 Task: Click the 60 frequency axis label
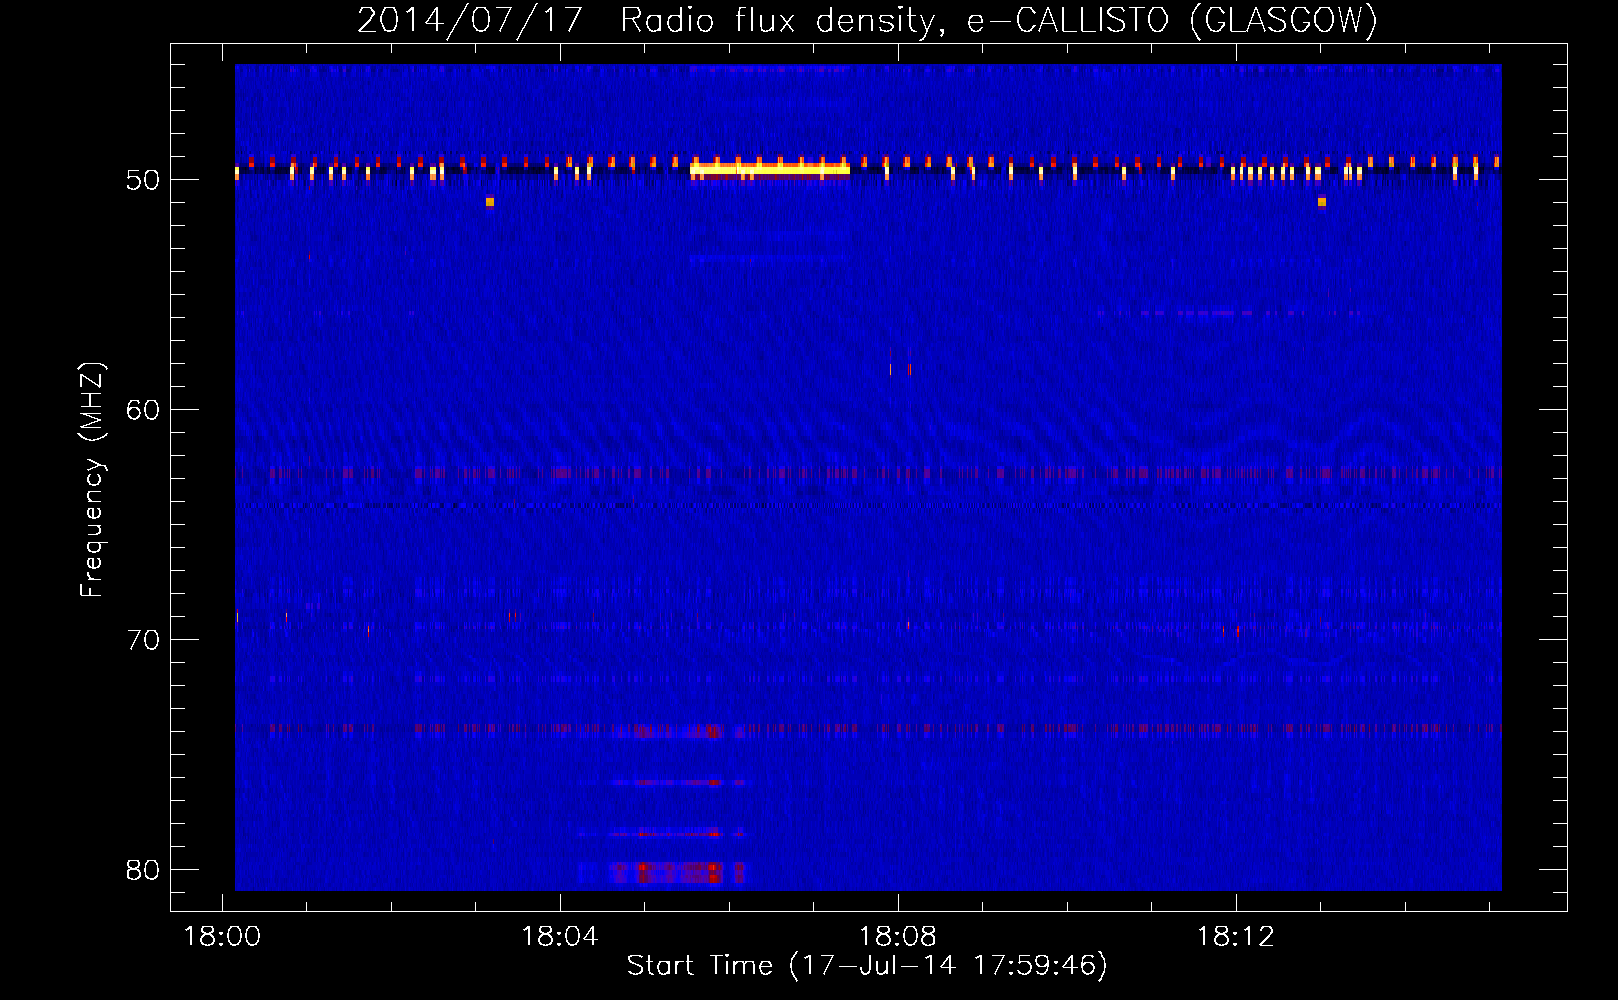(x=143, y=410)
